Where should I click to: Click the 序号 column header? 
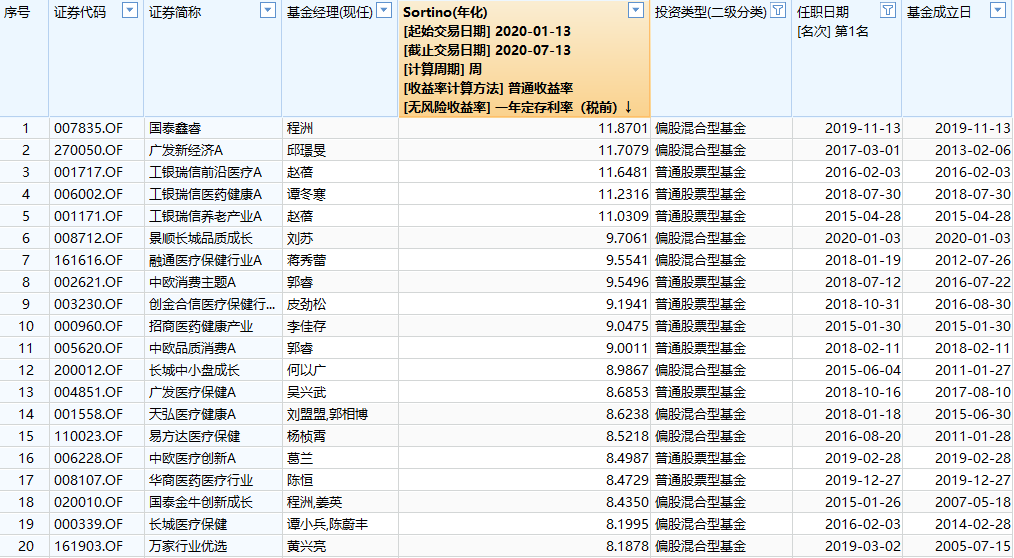coord(17,12)
